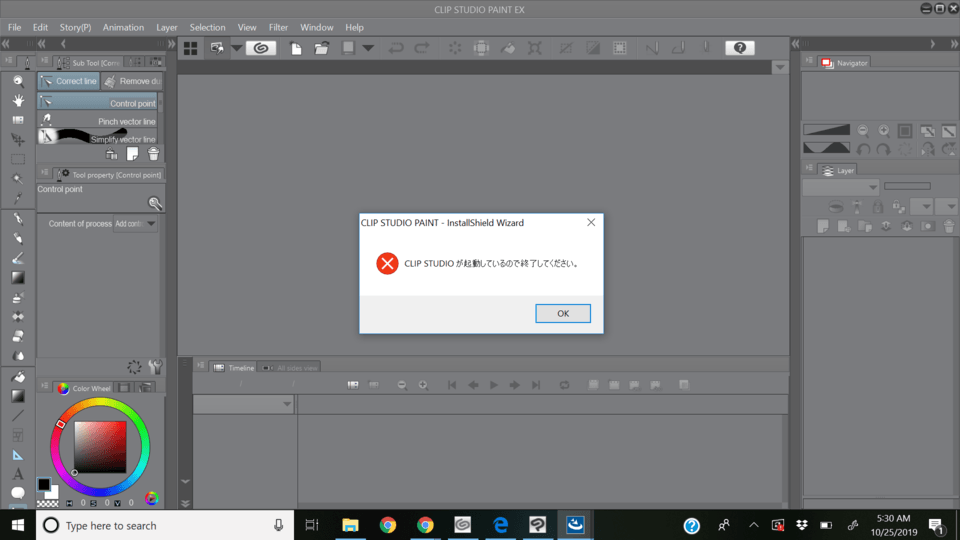Open the Timeline selection dropdown
Viewport: 960px width, 540px height.
pyautogui.click(x=244, y=404)
